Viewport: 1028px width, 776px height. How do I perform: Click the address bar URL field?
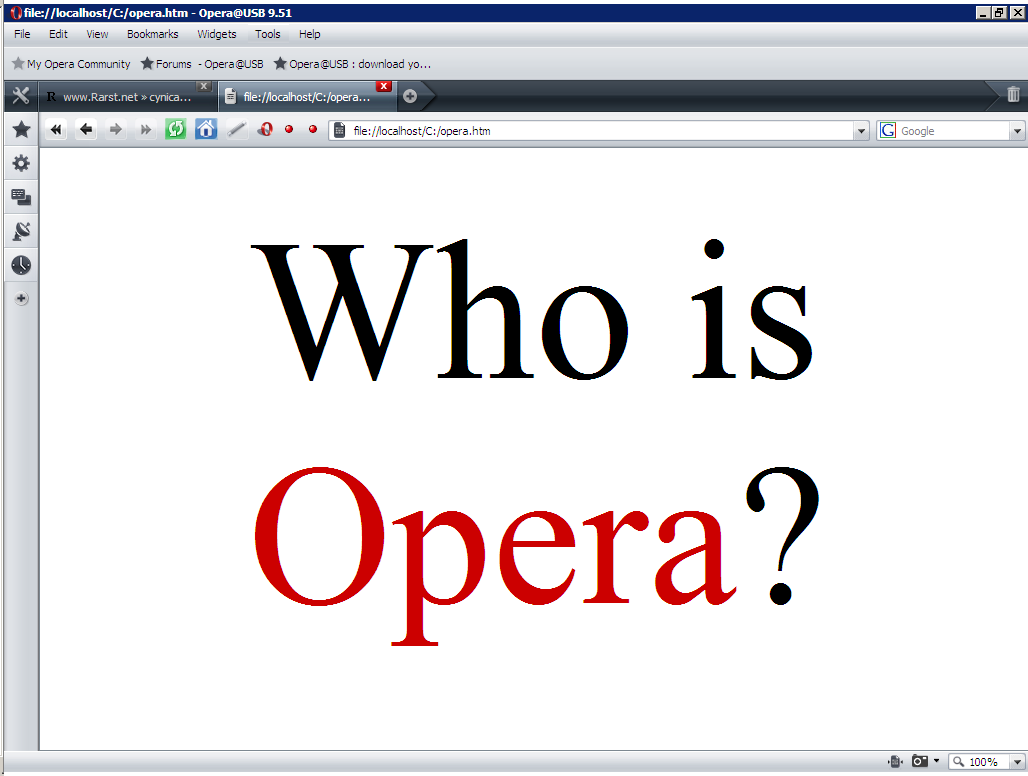click(x=599, y=130)
